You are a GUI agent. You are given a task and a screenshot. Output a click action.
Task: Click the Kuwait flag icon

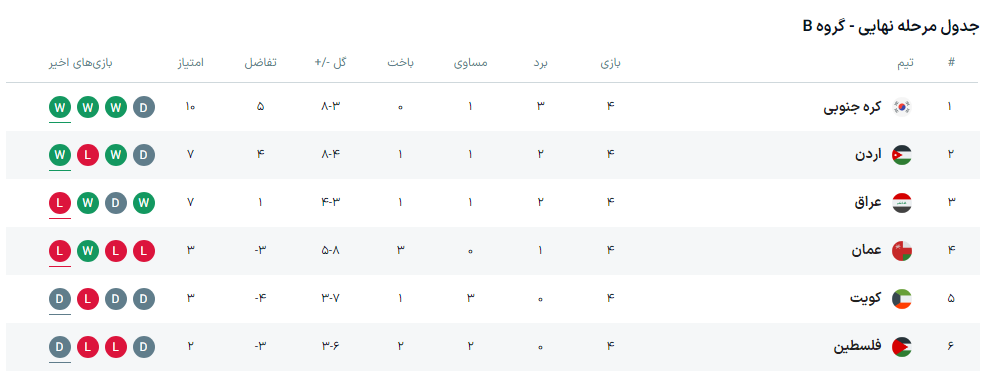[x=902, y=299]
